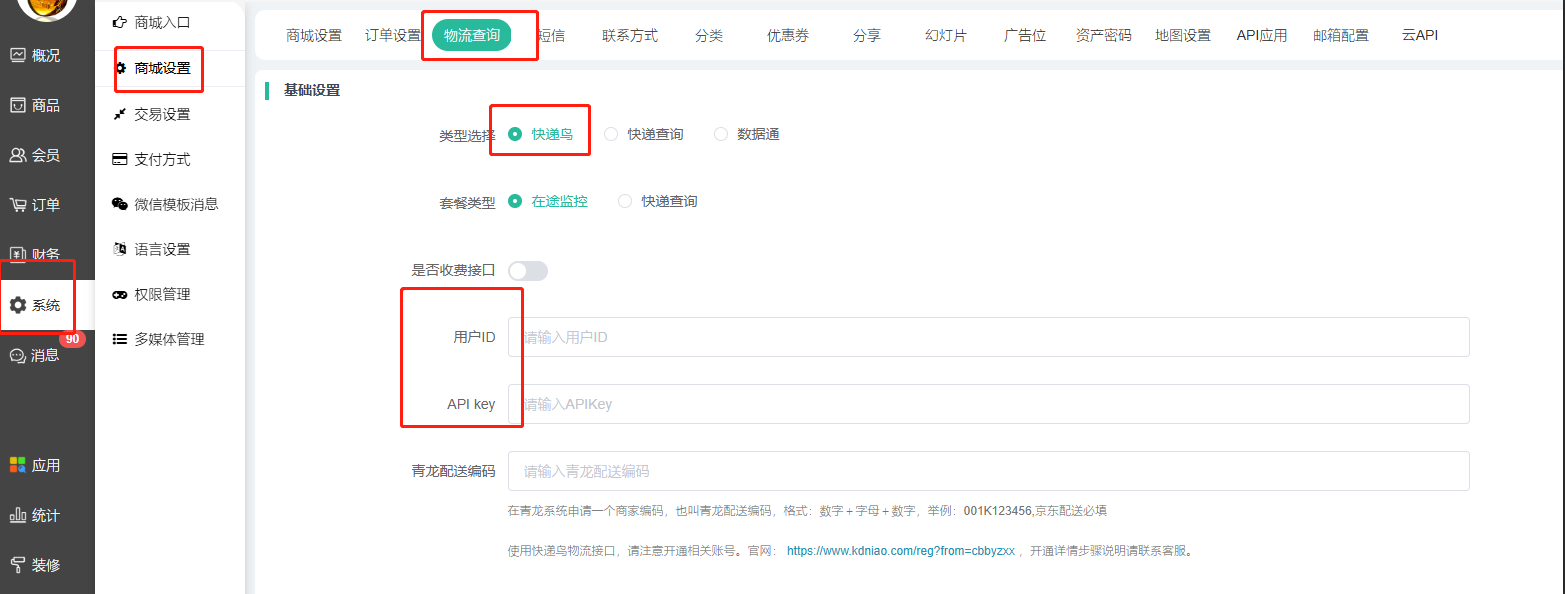Open 应用 apps grid icon
Viewport: 1565px width, 594px height.
pos(18,465)
